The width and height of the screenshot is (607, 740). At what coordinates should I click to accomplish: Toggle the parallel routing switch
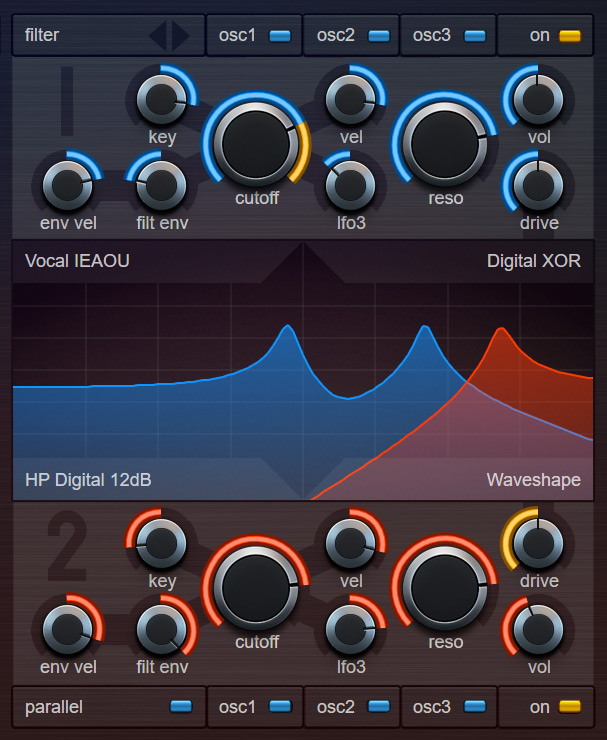click(181, 707)
